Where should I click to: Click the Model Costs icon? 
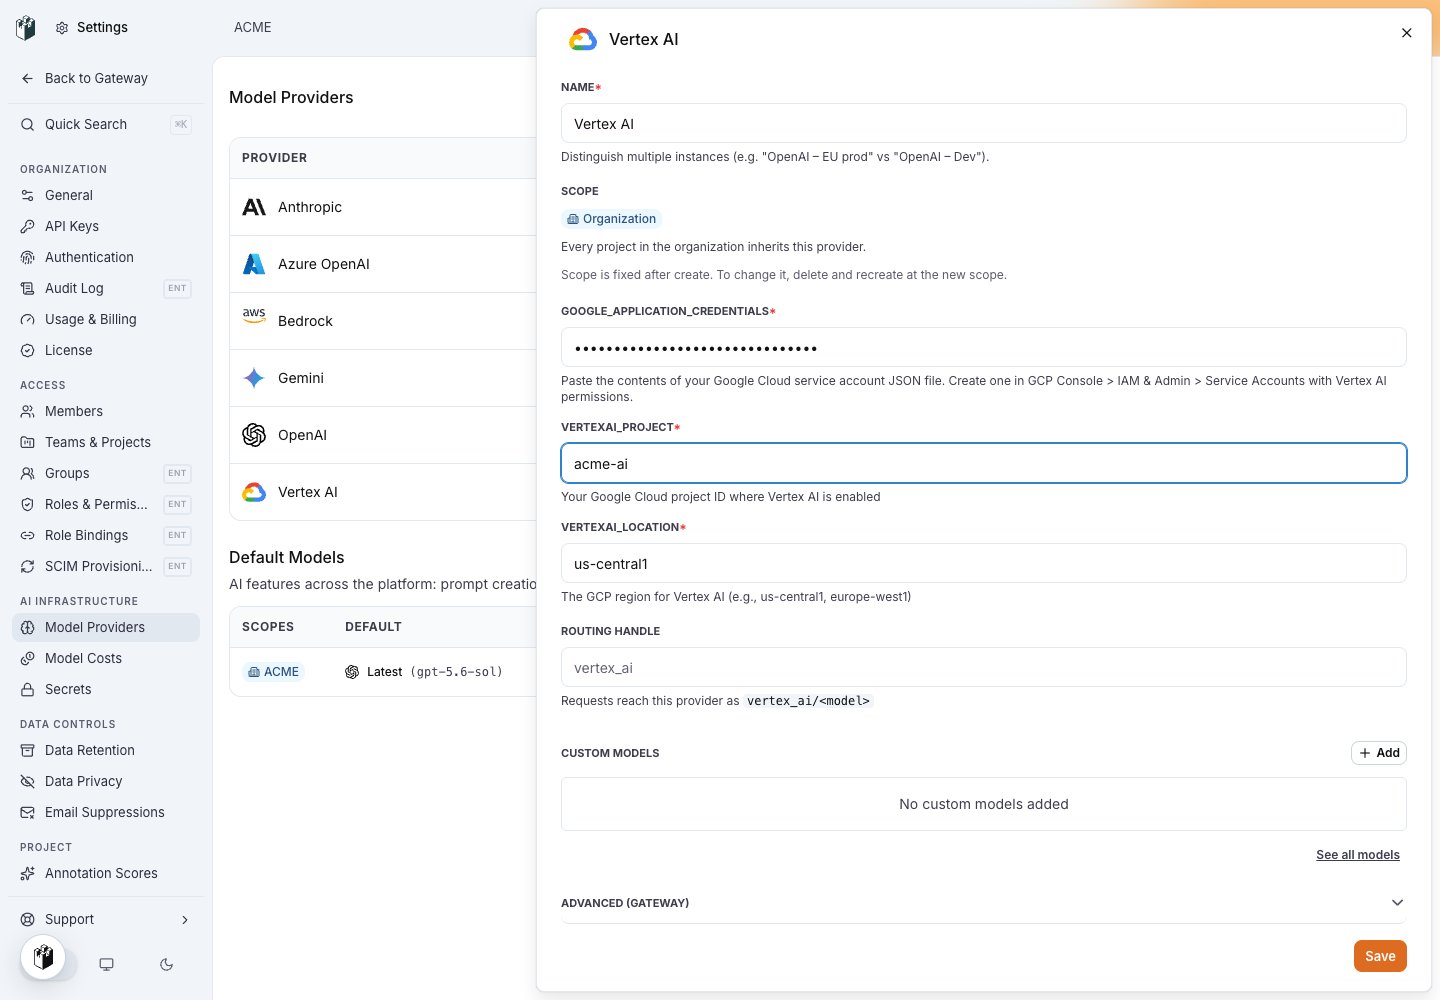[28, 658]
